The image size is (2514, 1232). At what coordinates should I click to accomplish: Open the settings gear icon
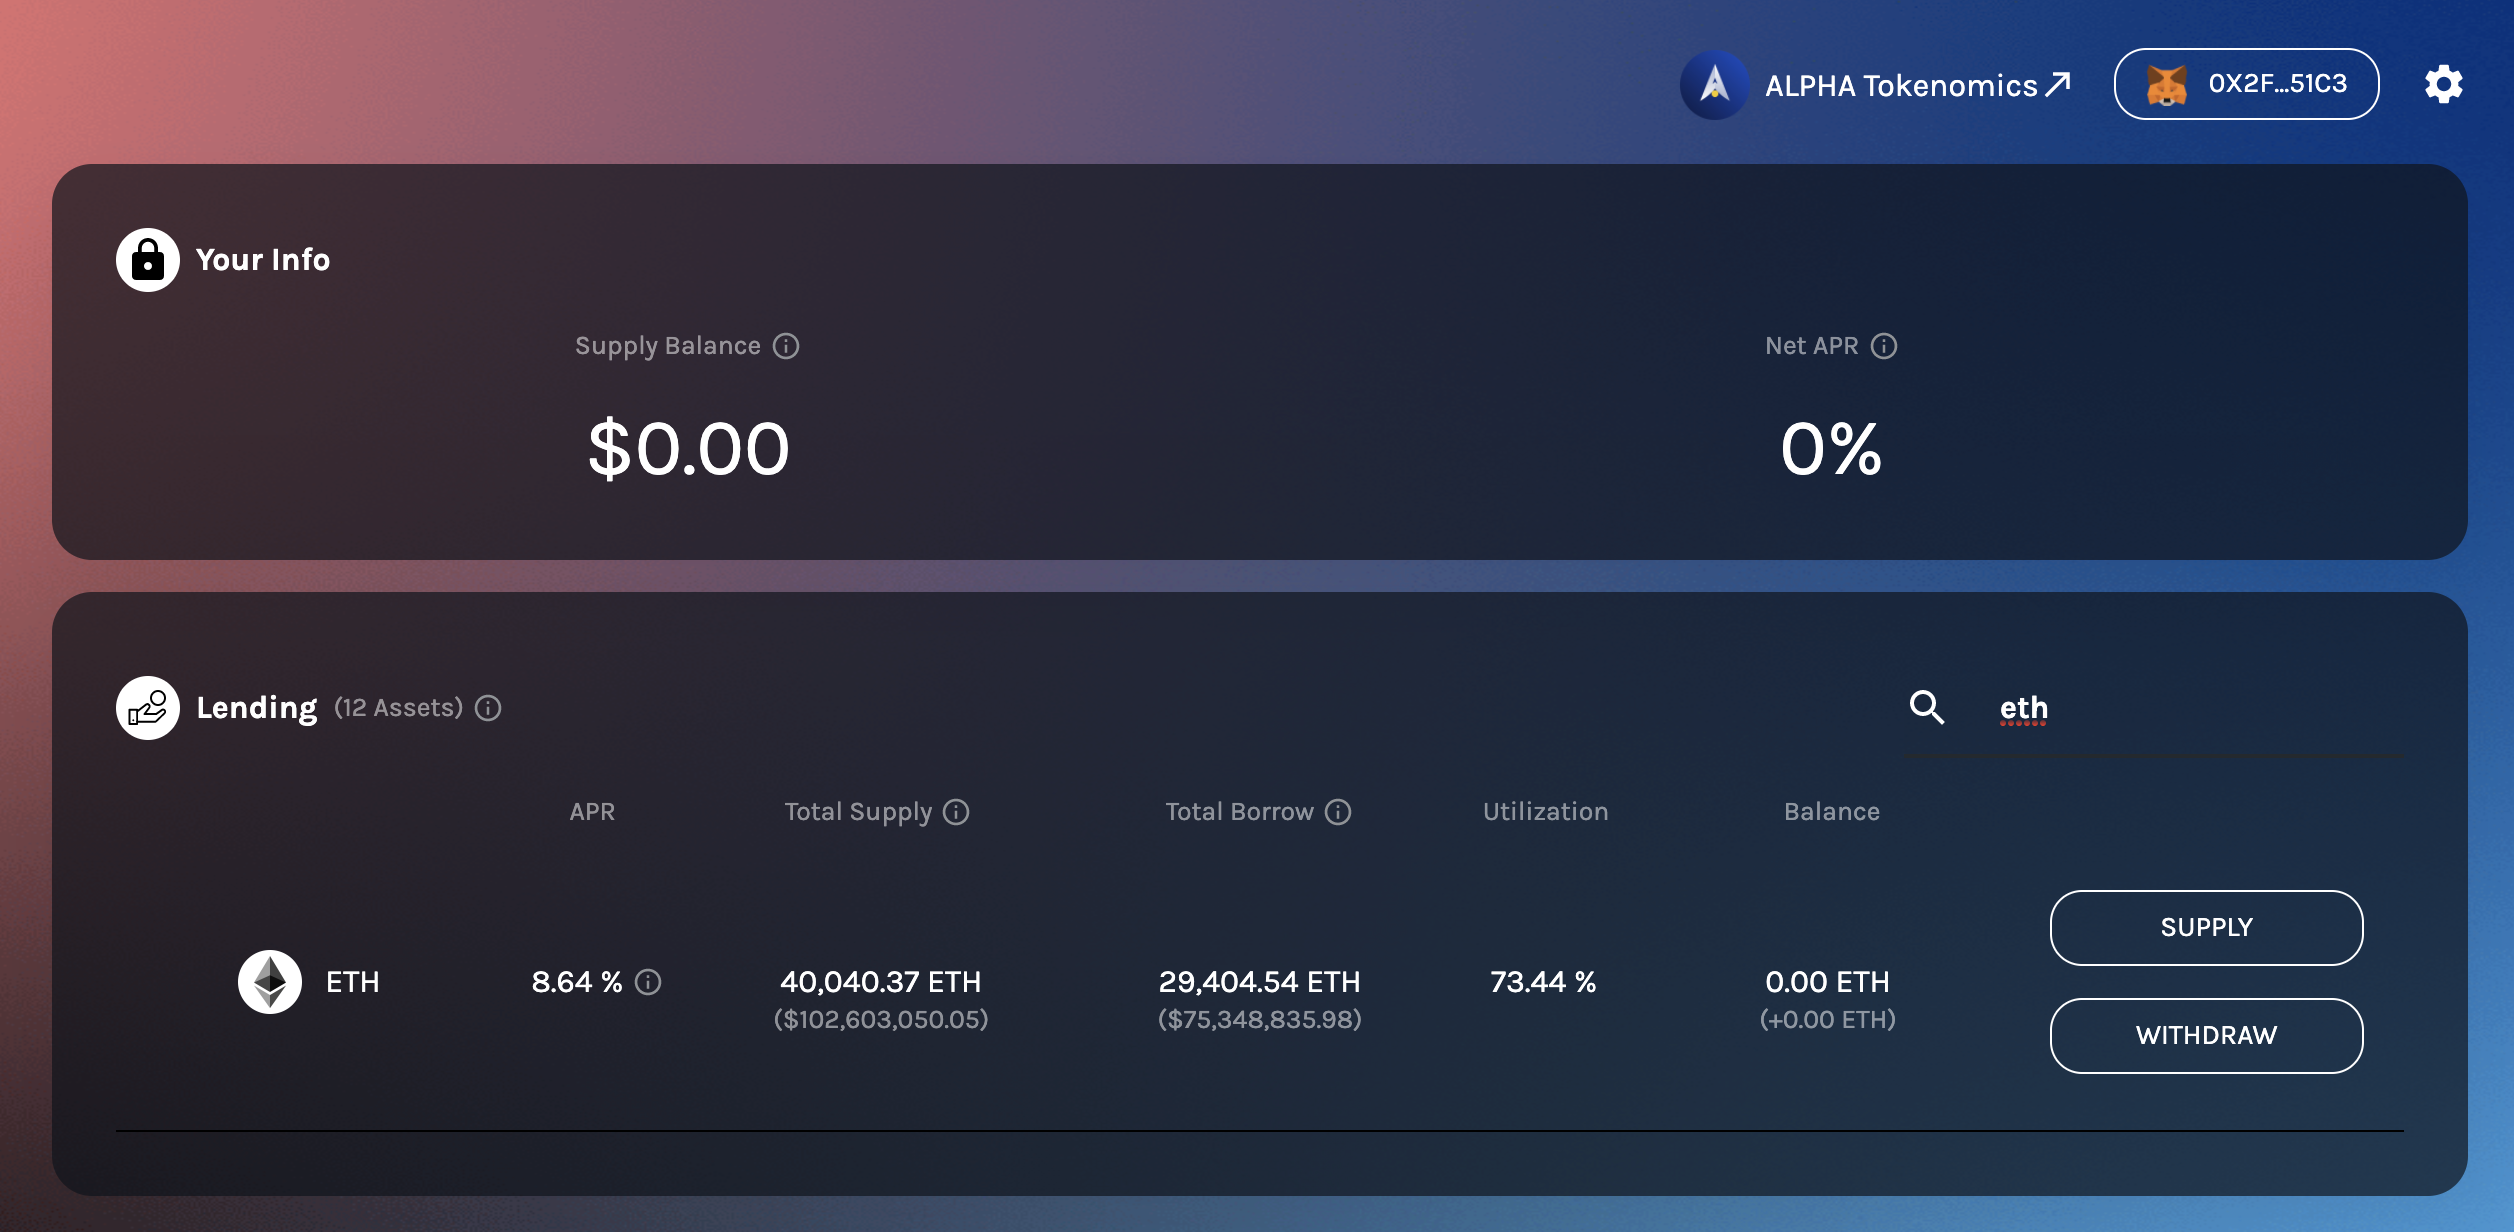pos(2443,84)
